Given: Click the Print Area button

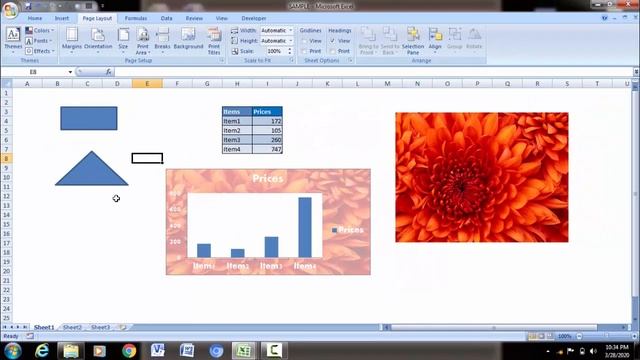Looking at the screenshot, I should point(143,40).
